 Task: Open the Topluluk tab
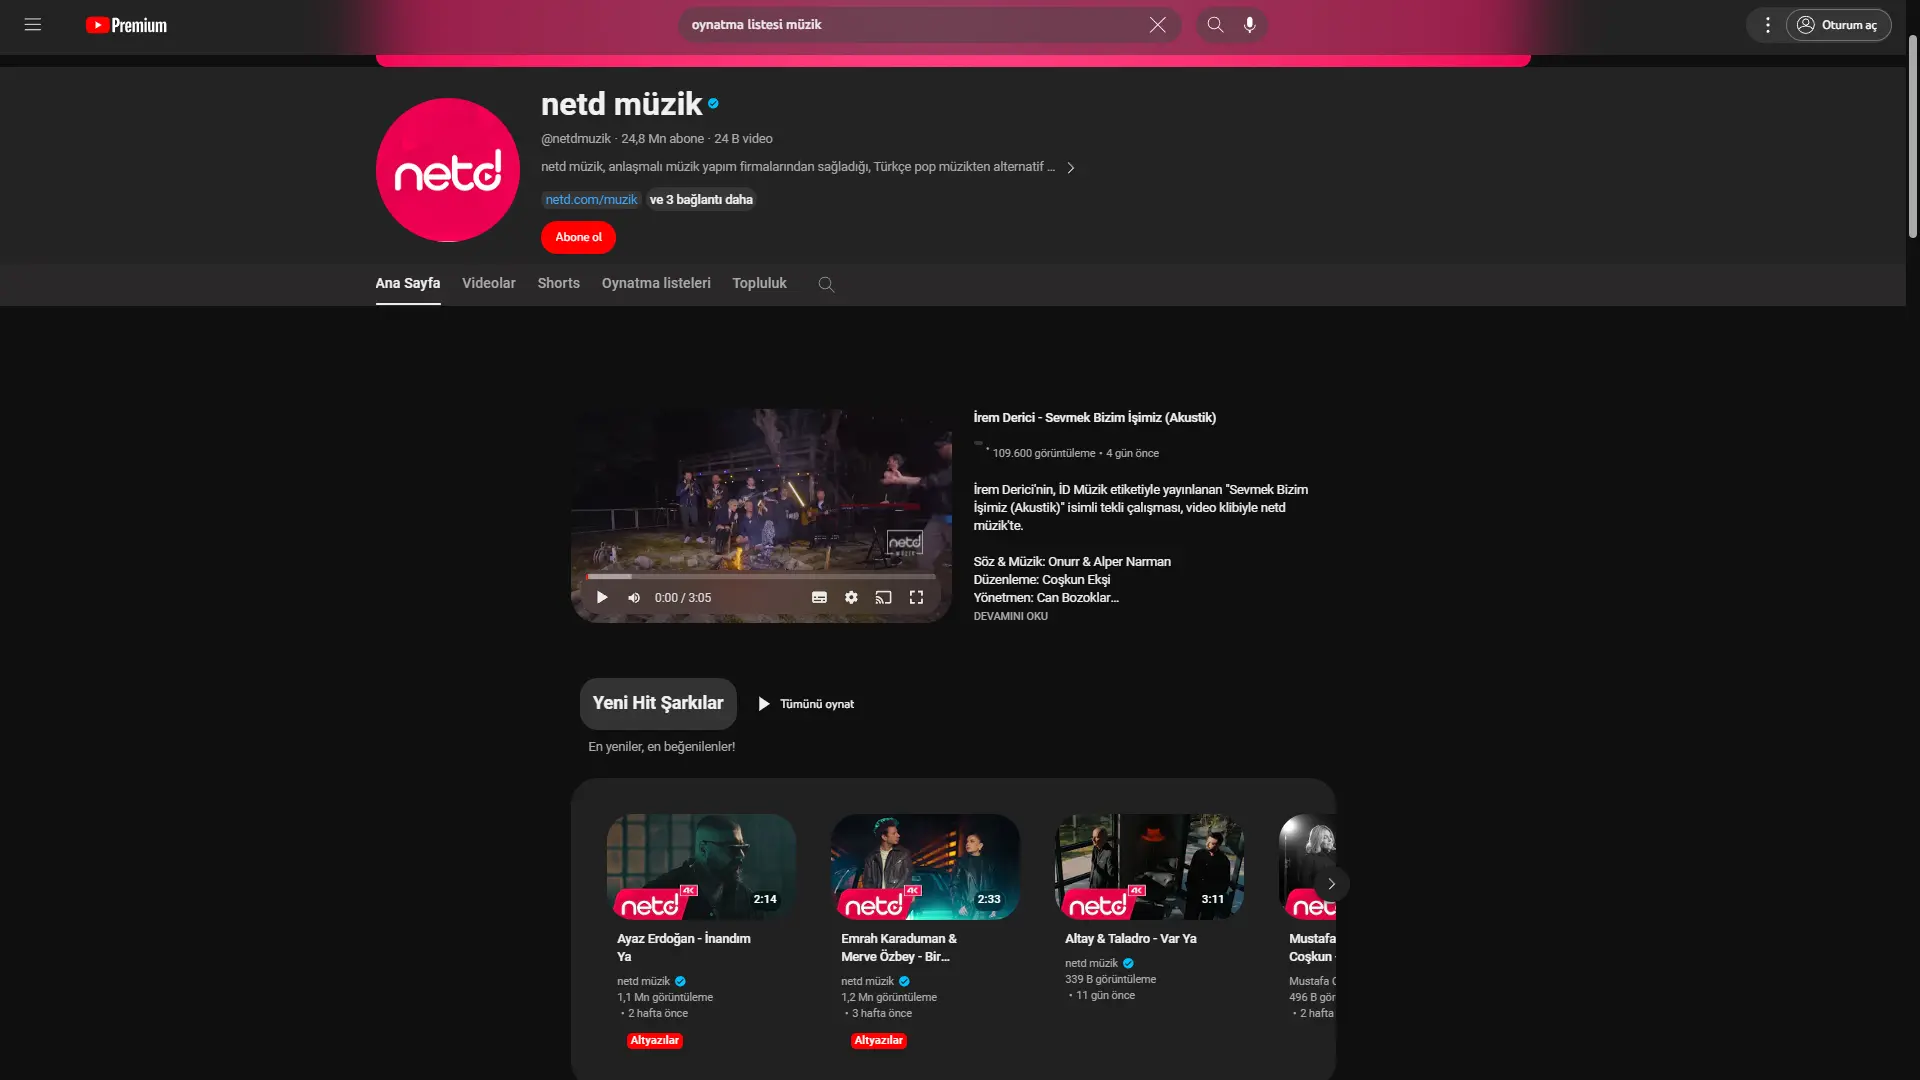coord(759,284)
